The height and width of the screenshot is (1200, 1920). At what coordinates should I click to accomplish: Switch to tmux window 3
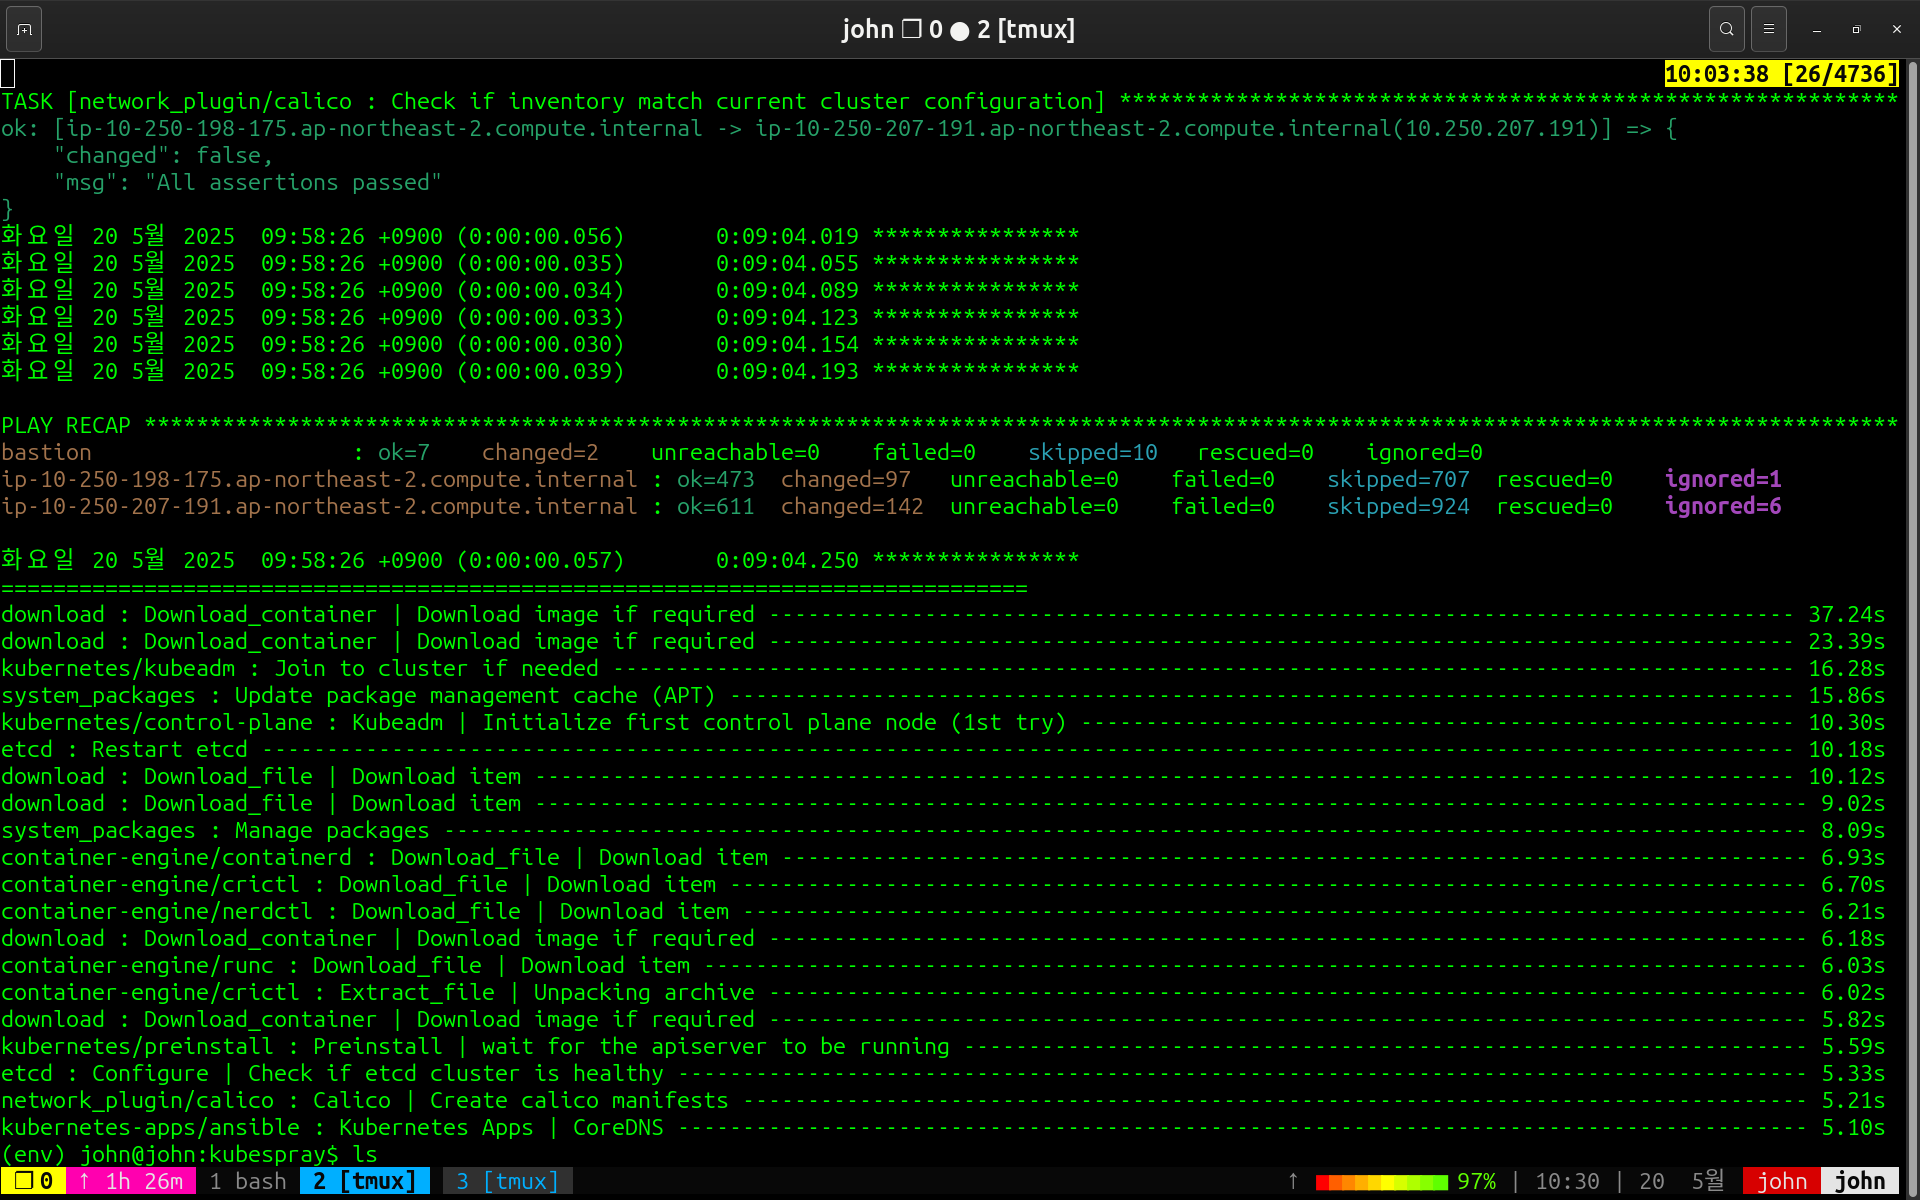coord(507,1181)
